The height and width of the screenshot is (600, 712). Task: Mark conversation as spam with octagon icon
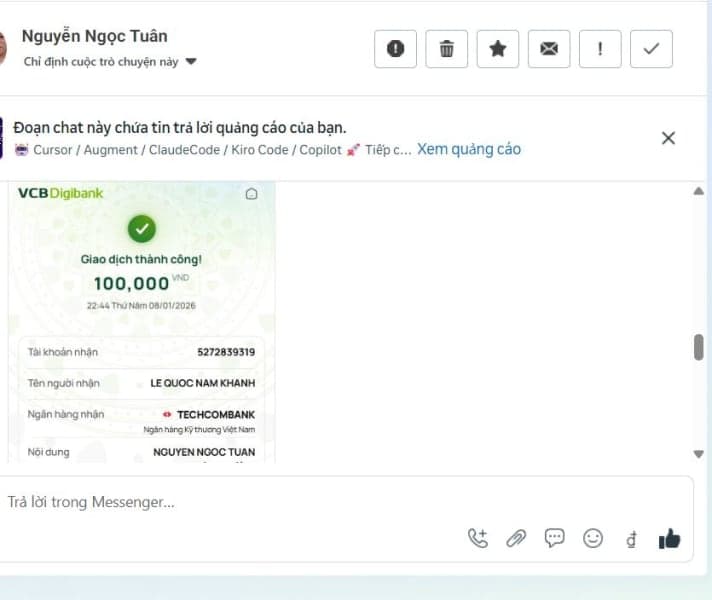click(x=395, y=49)
